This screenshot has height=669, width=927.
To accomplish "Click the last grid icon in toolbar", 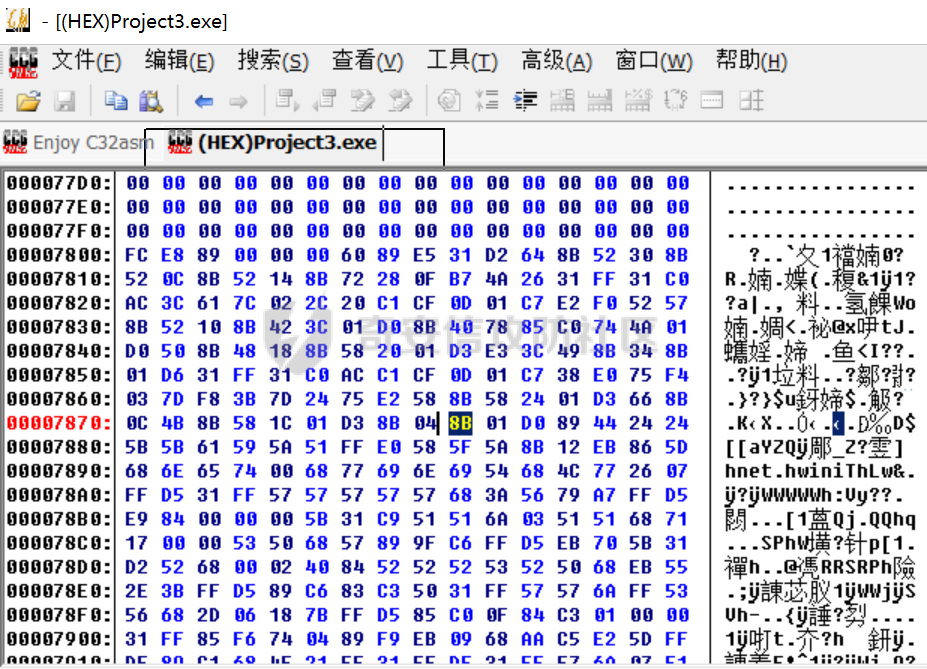I will [x=752, y=101].
